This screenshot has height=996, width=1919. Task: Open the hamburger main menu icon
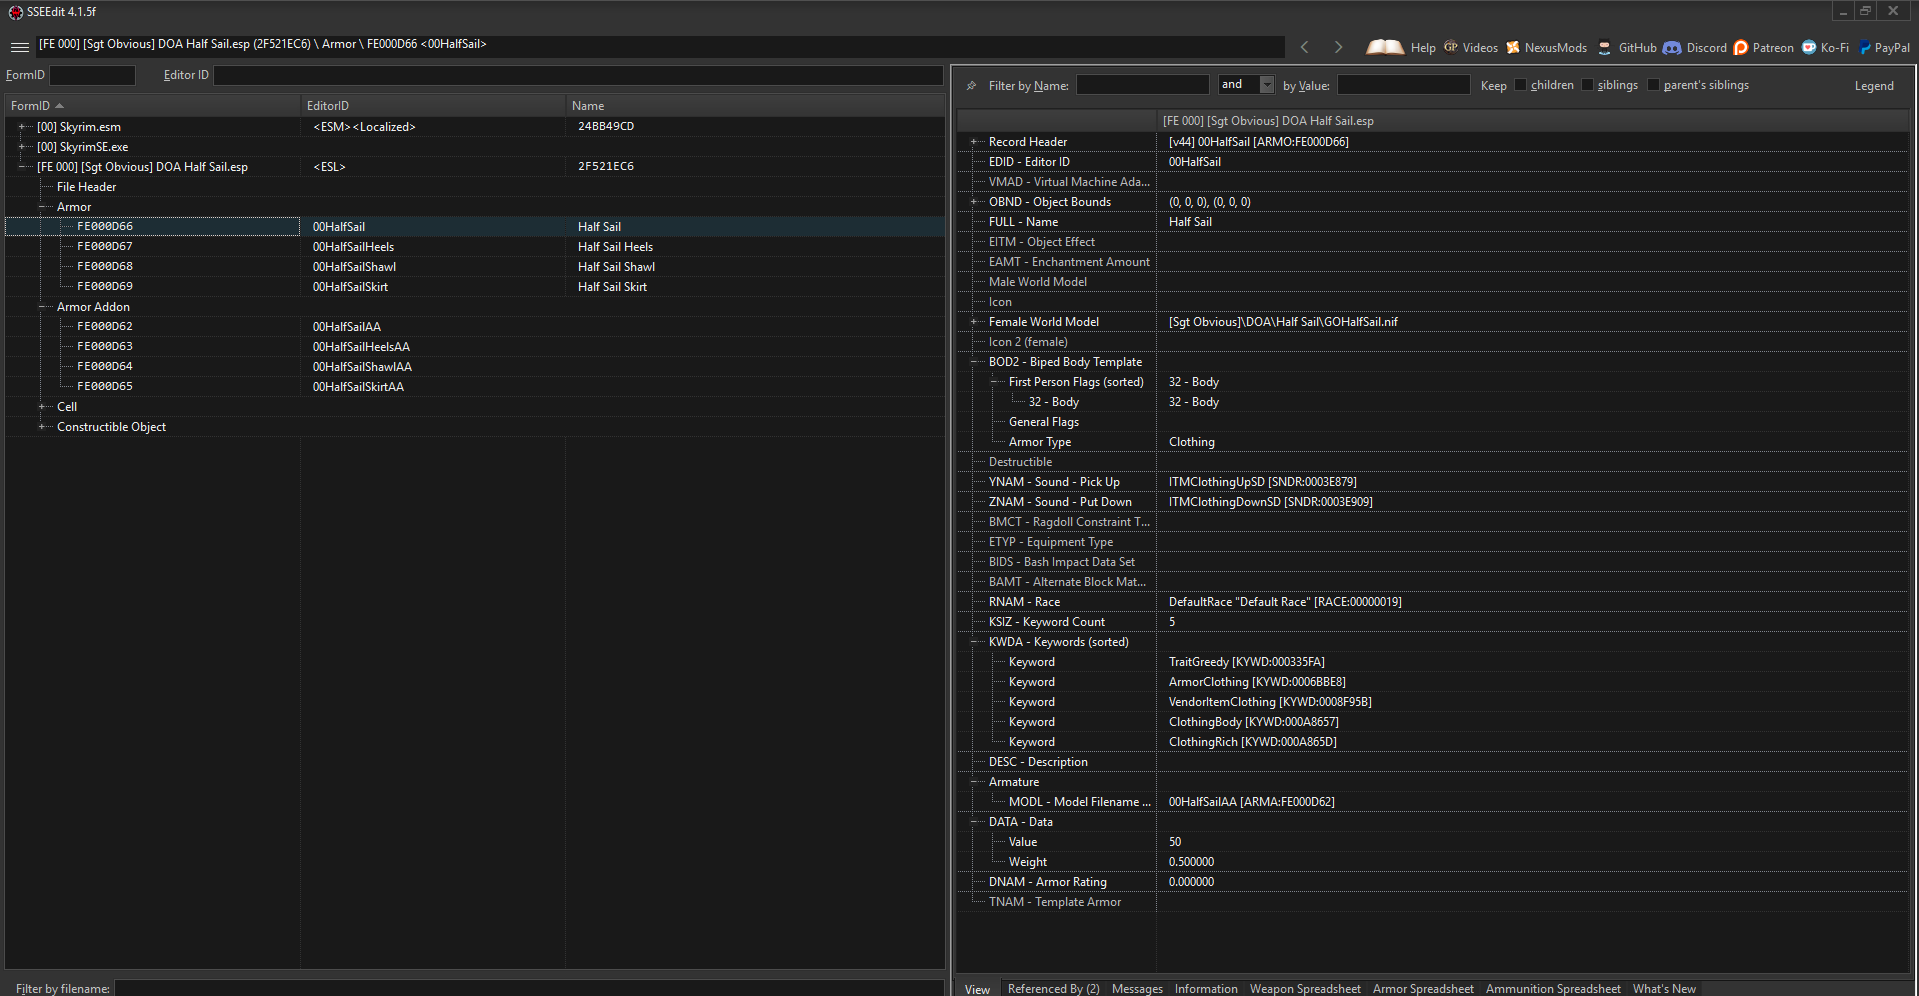pyautogui.click(x=19, y=47)
